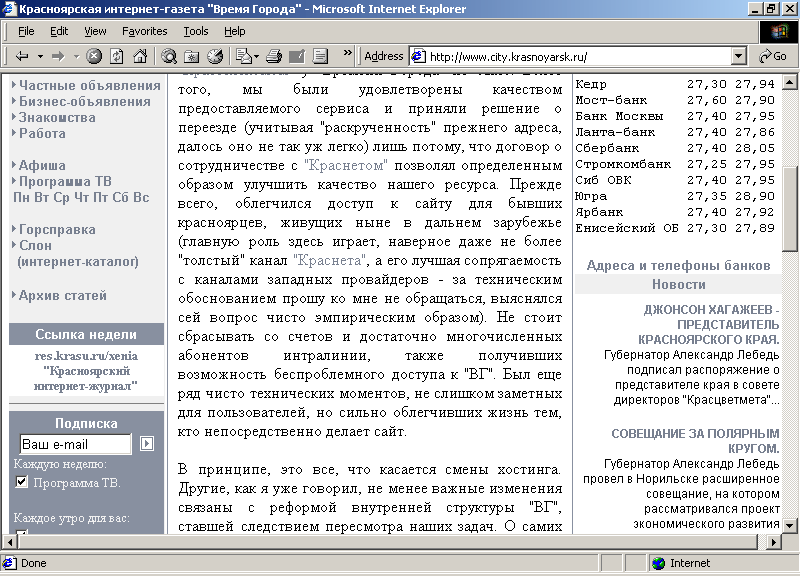The height and width of the screenshot is (576, 800).
Task: Click the right frame scrollbar down arrow
Action: 789,524
